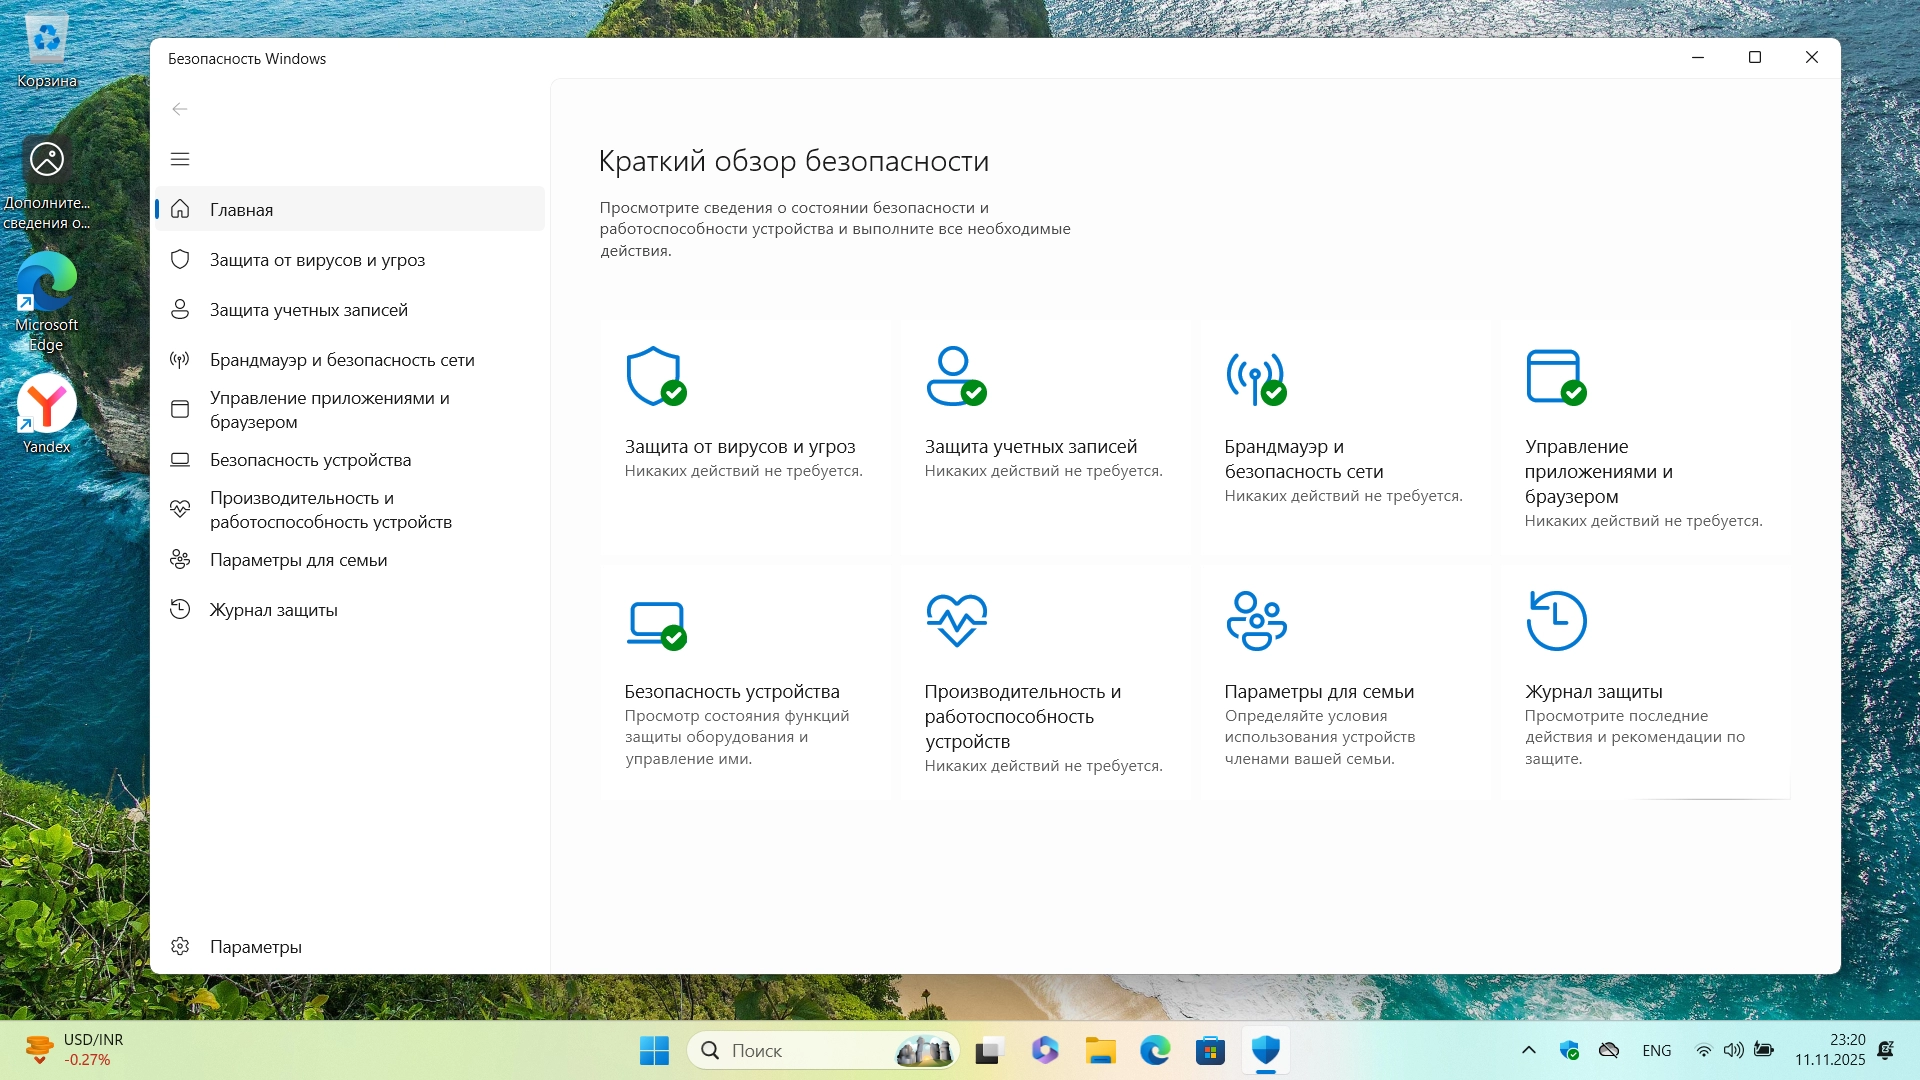This screenshot has height=1080, width=1920.
Task: Open the account protection tile icon
Action: click(954, 376)
